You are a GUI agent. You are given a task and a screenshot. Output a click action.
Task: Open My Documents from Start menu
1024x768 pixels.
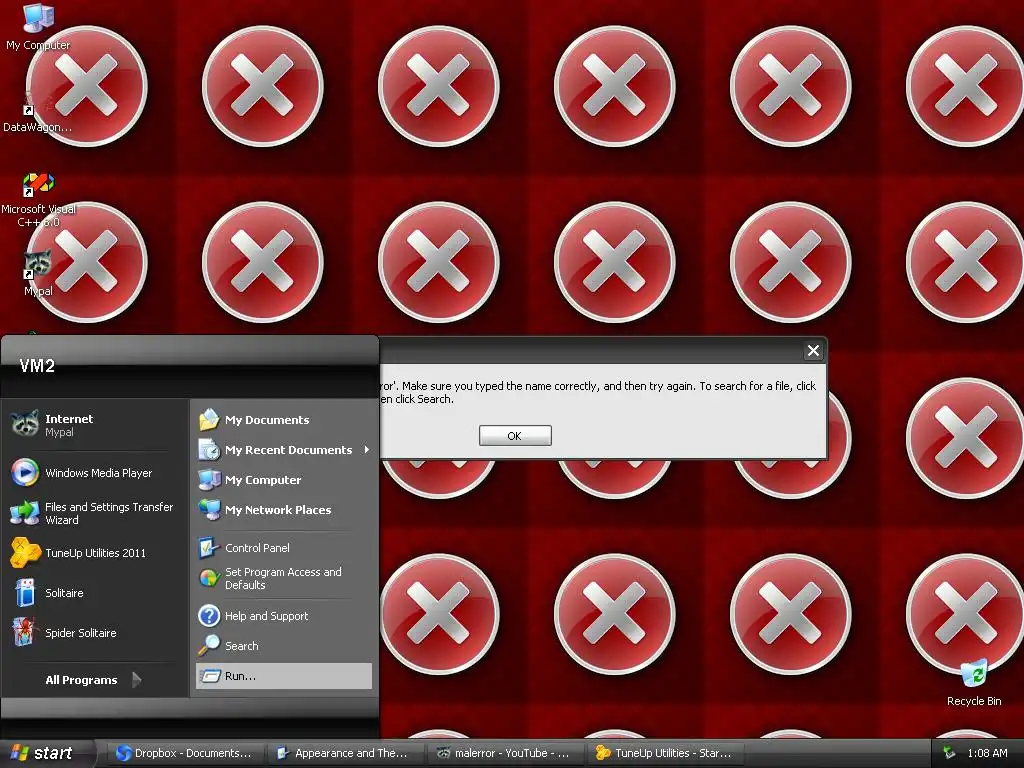pyautogui.click(x=284, y=419)
